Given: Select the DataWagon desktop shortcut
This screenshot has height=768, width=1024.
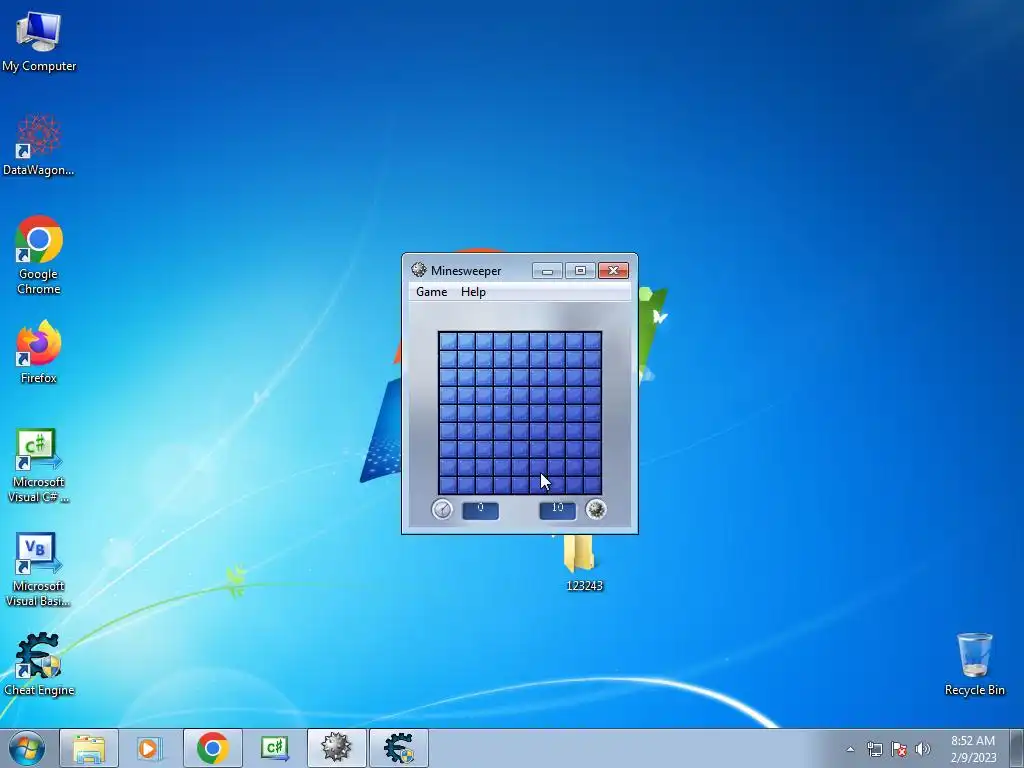Looking at the screenshot, I should [39, 145].
